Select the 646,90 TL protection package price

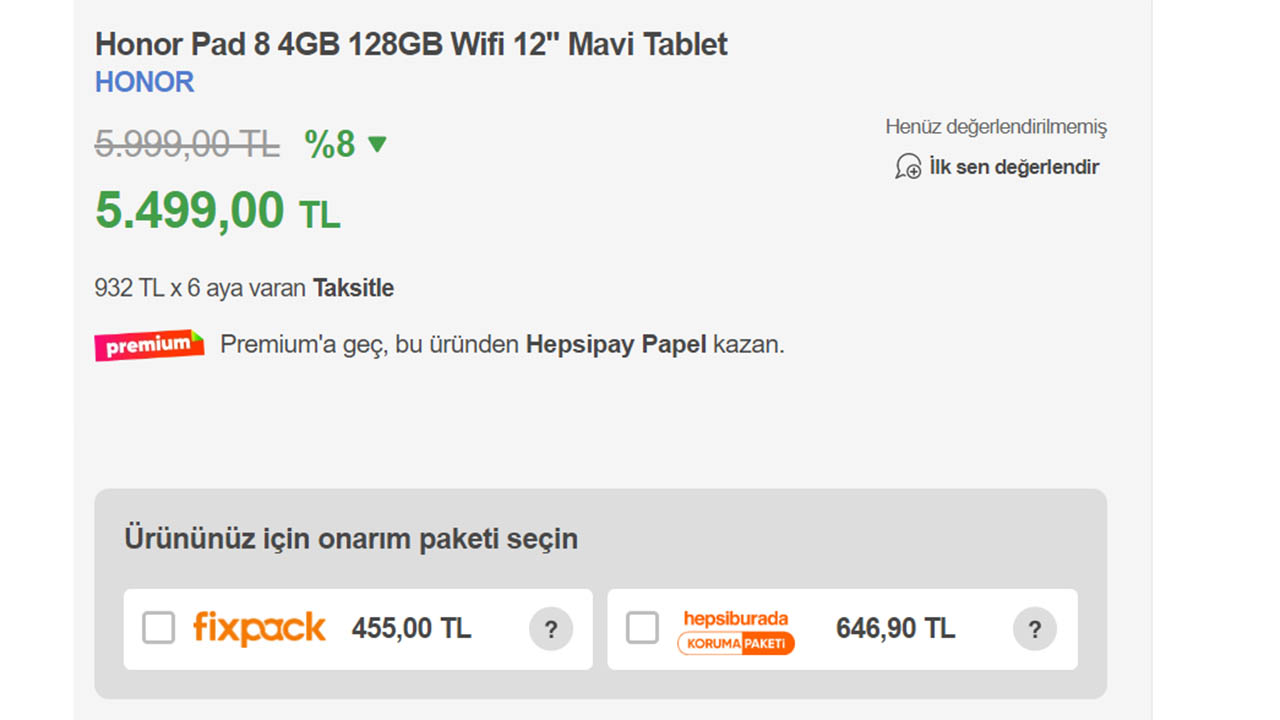click(895, 629)
